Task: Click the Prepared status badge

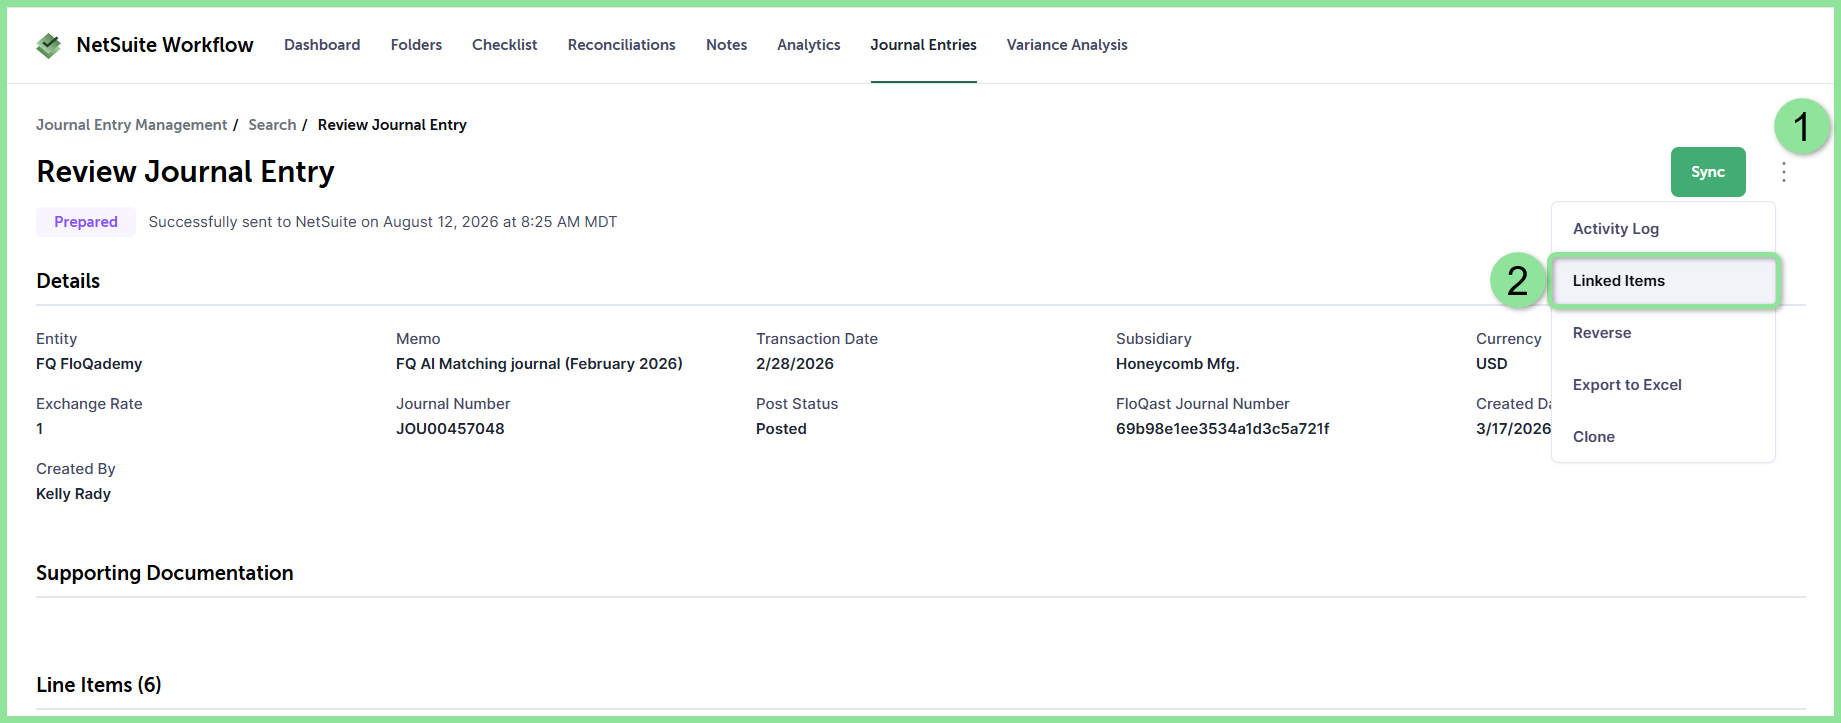Action: tap(86, 222)
